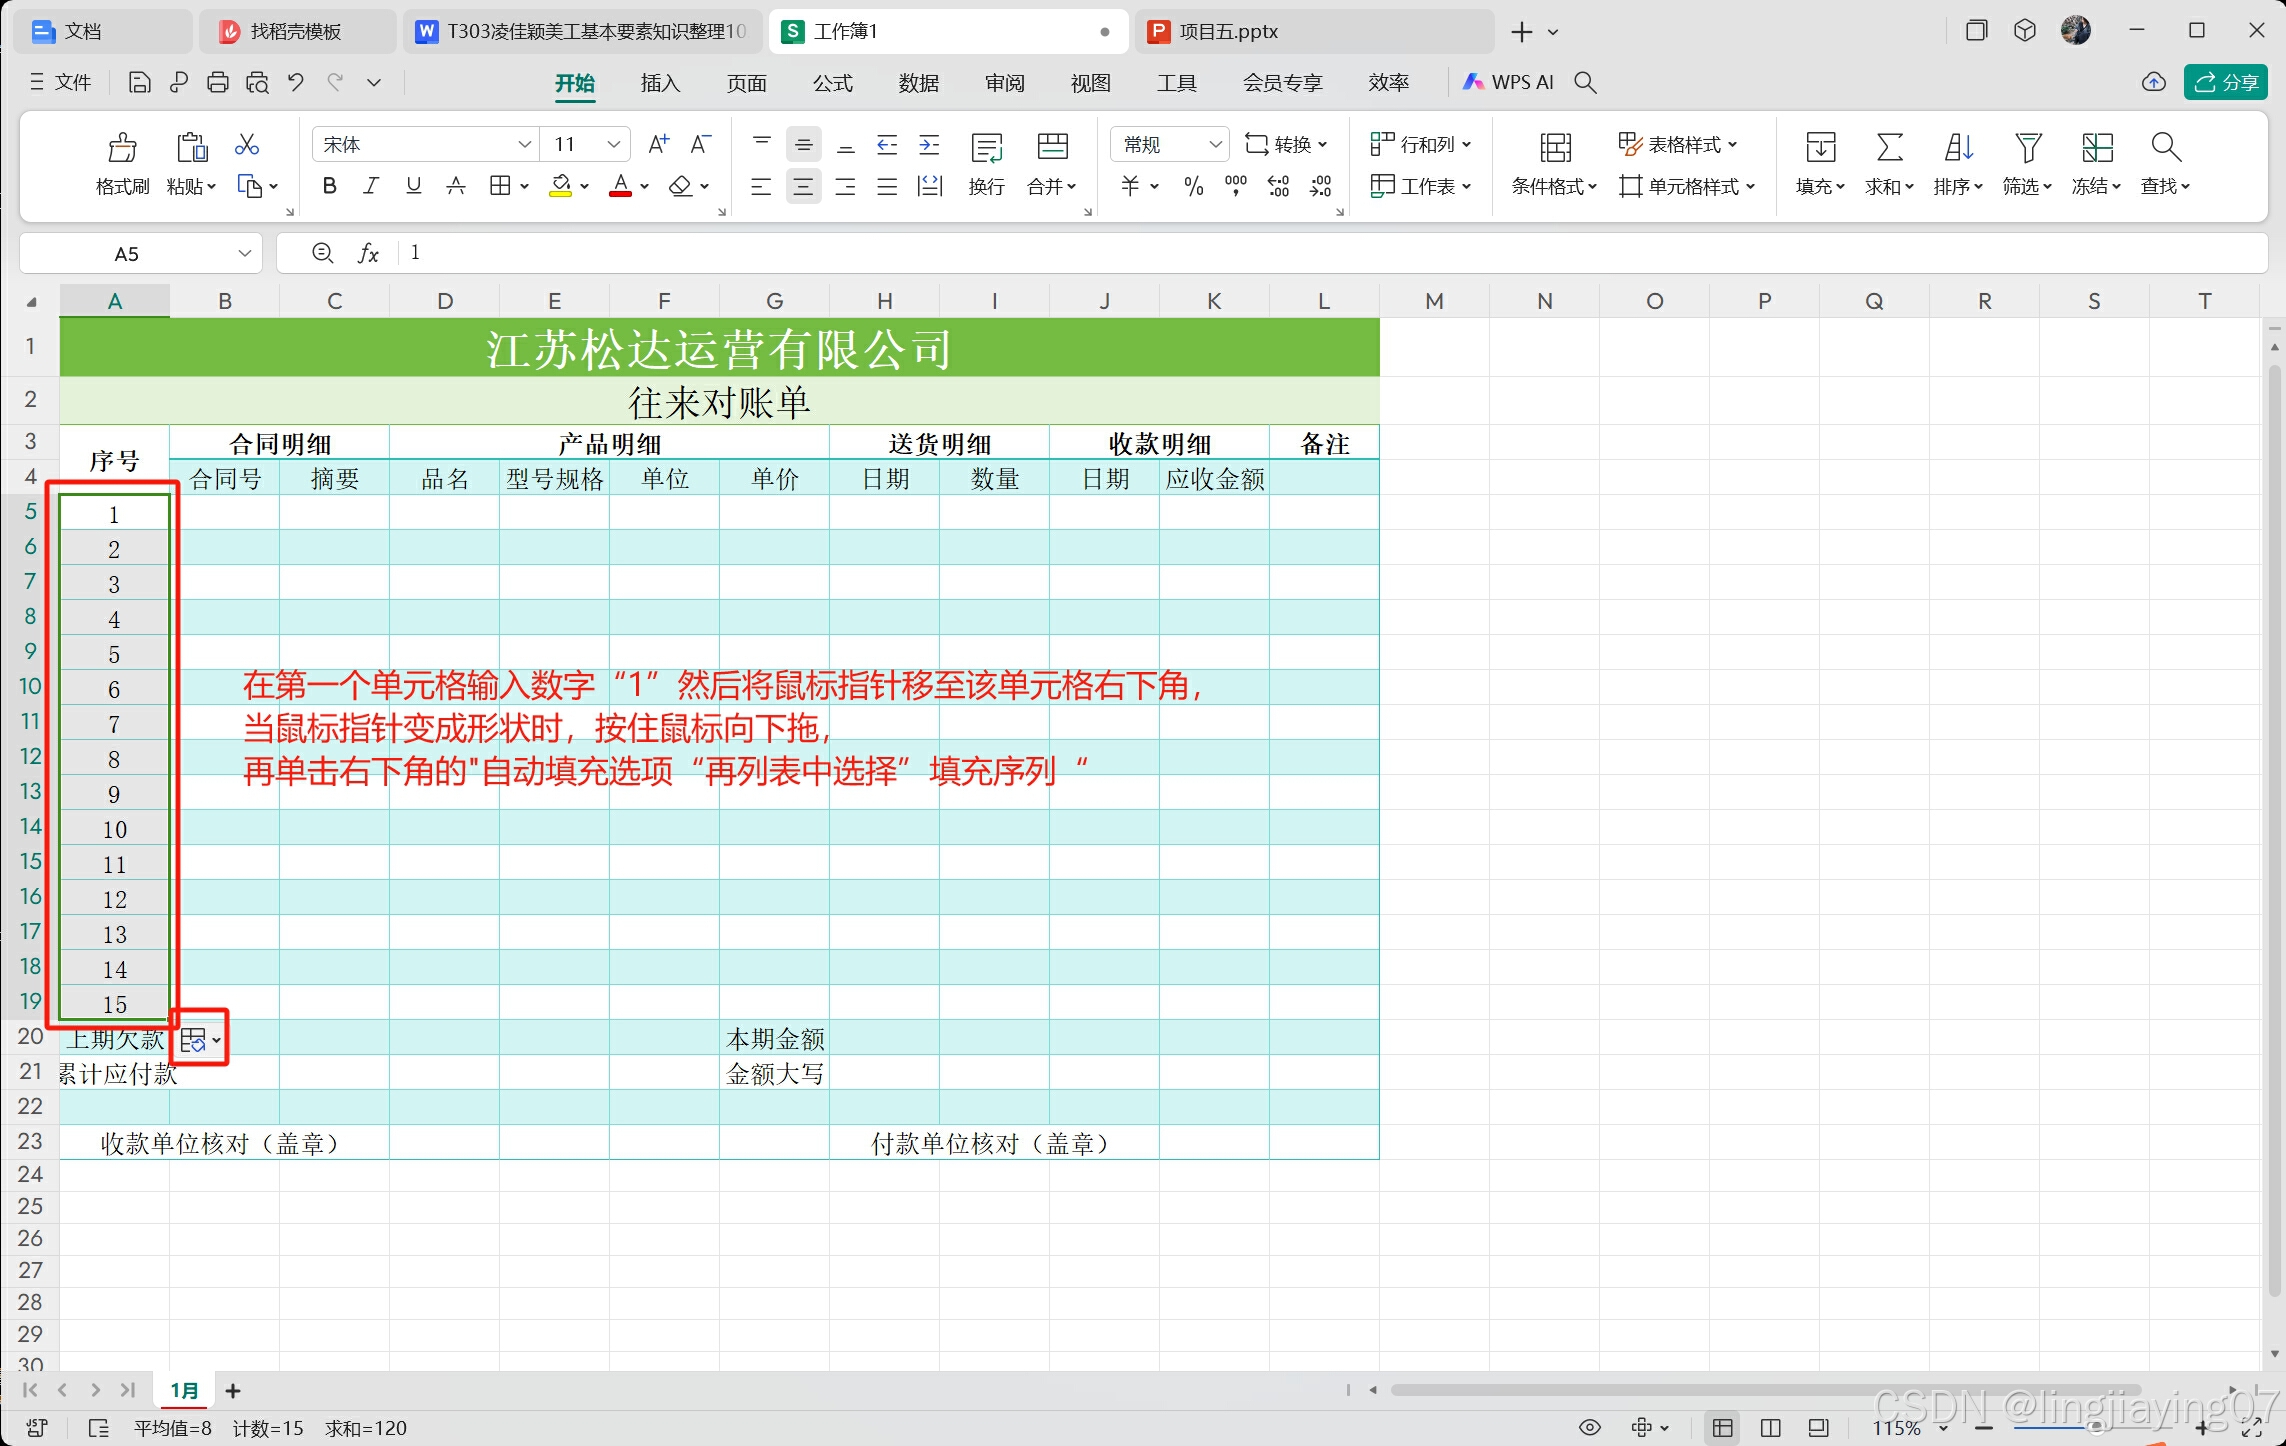Expand the Name Box dropdown arrow
The image size is (2286, 1446).
point(244,254)
